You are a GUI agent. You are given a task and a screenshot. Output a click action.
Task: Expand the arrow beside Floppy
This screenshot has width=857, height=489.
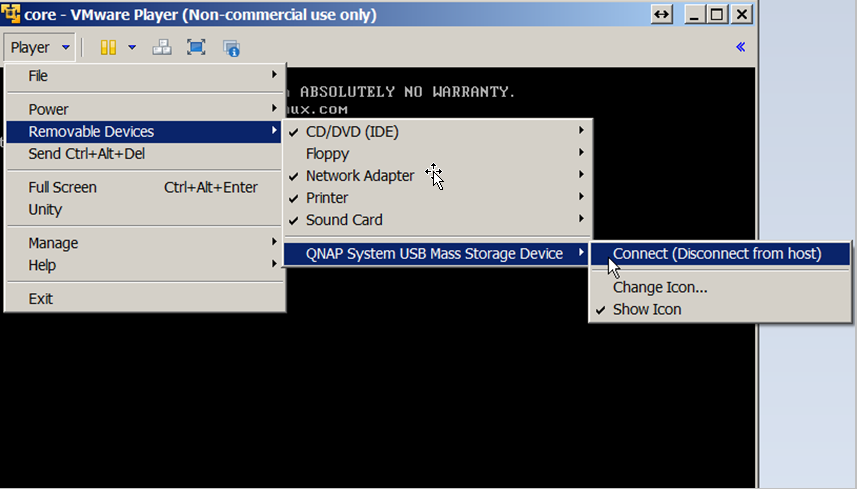click(582, 152)
